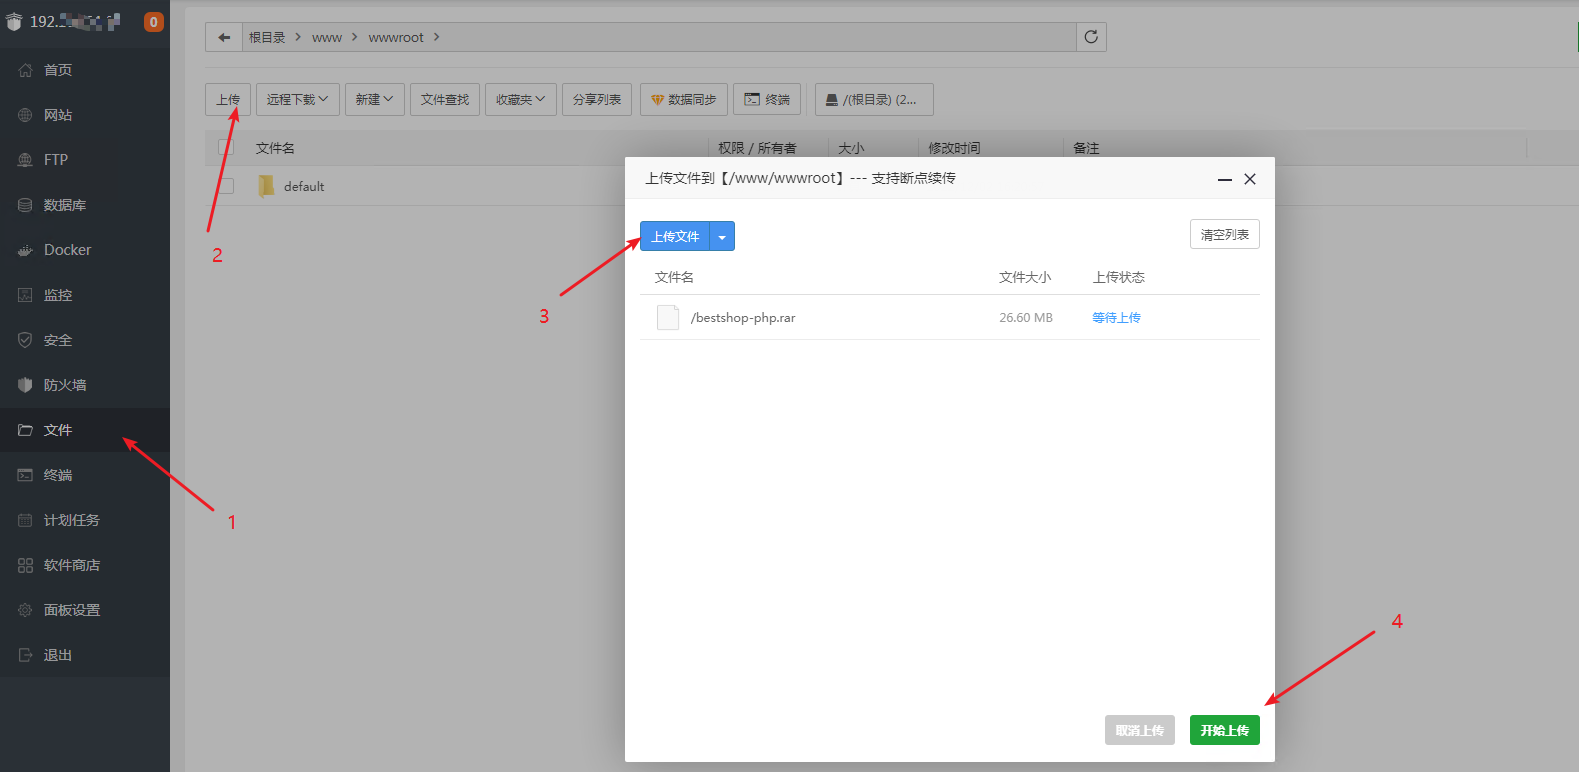Expand the 新建 dropdown menu
The image size is (1579, 772).
[x=374, y=99]
